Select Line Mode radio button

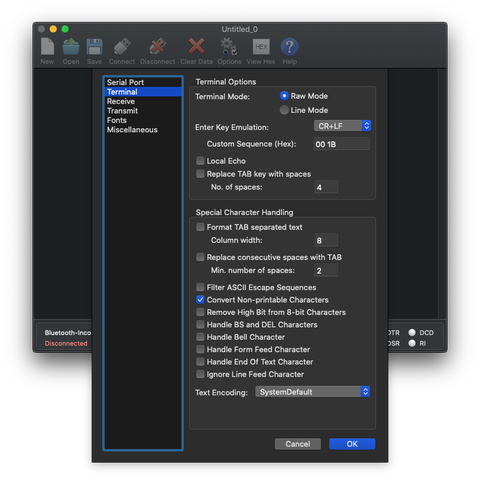click(284, 110)
